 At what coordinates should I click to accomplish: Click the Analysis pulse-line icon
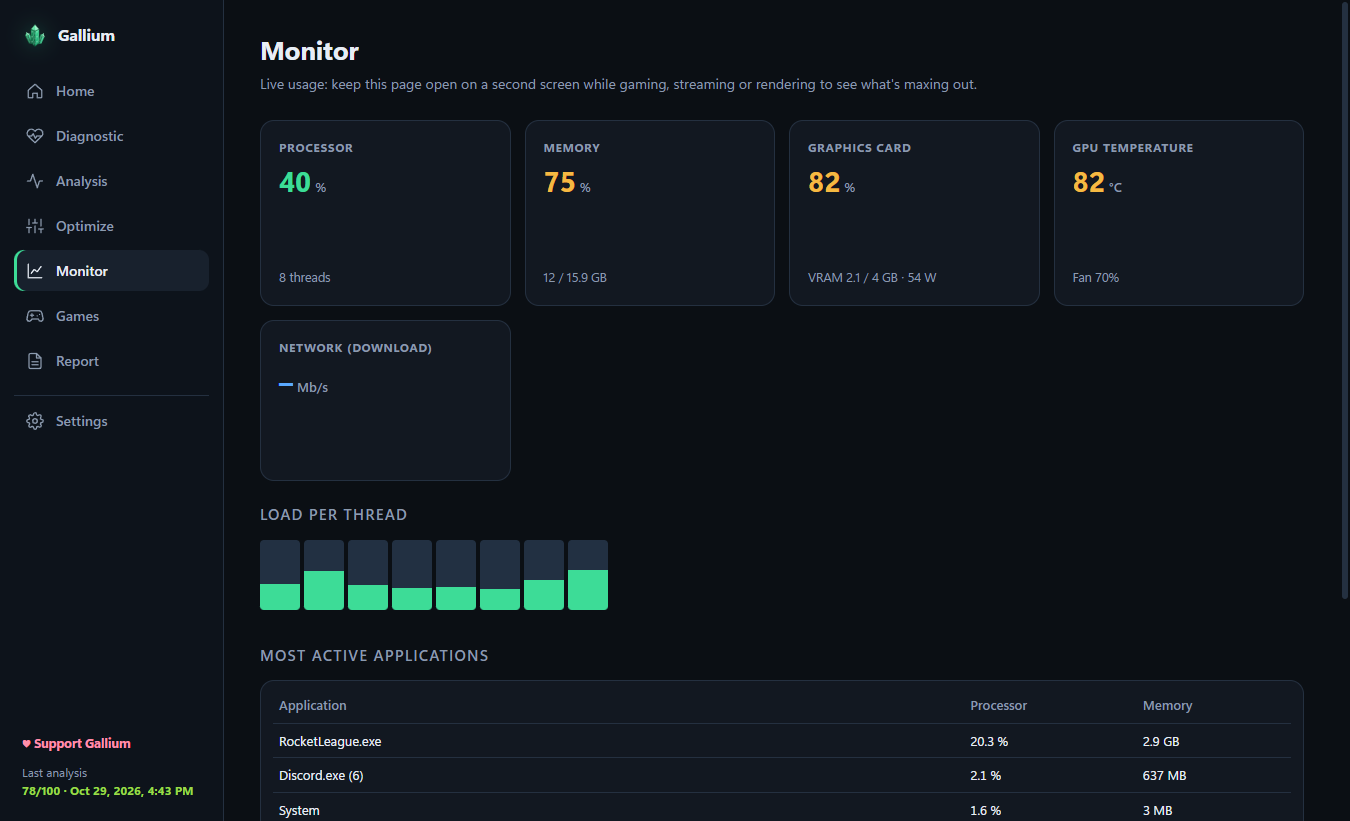(35, 181)
